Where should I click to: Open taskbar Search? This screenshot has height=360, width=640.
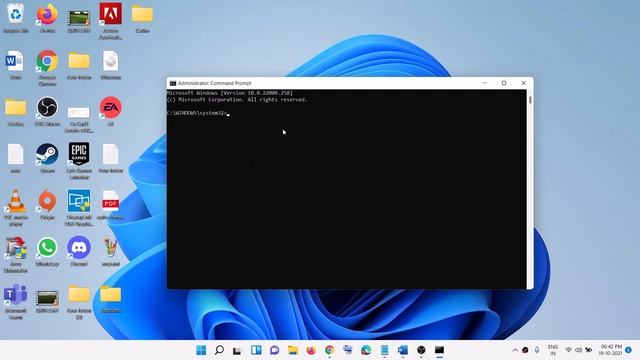220,350
